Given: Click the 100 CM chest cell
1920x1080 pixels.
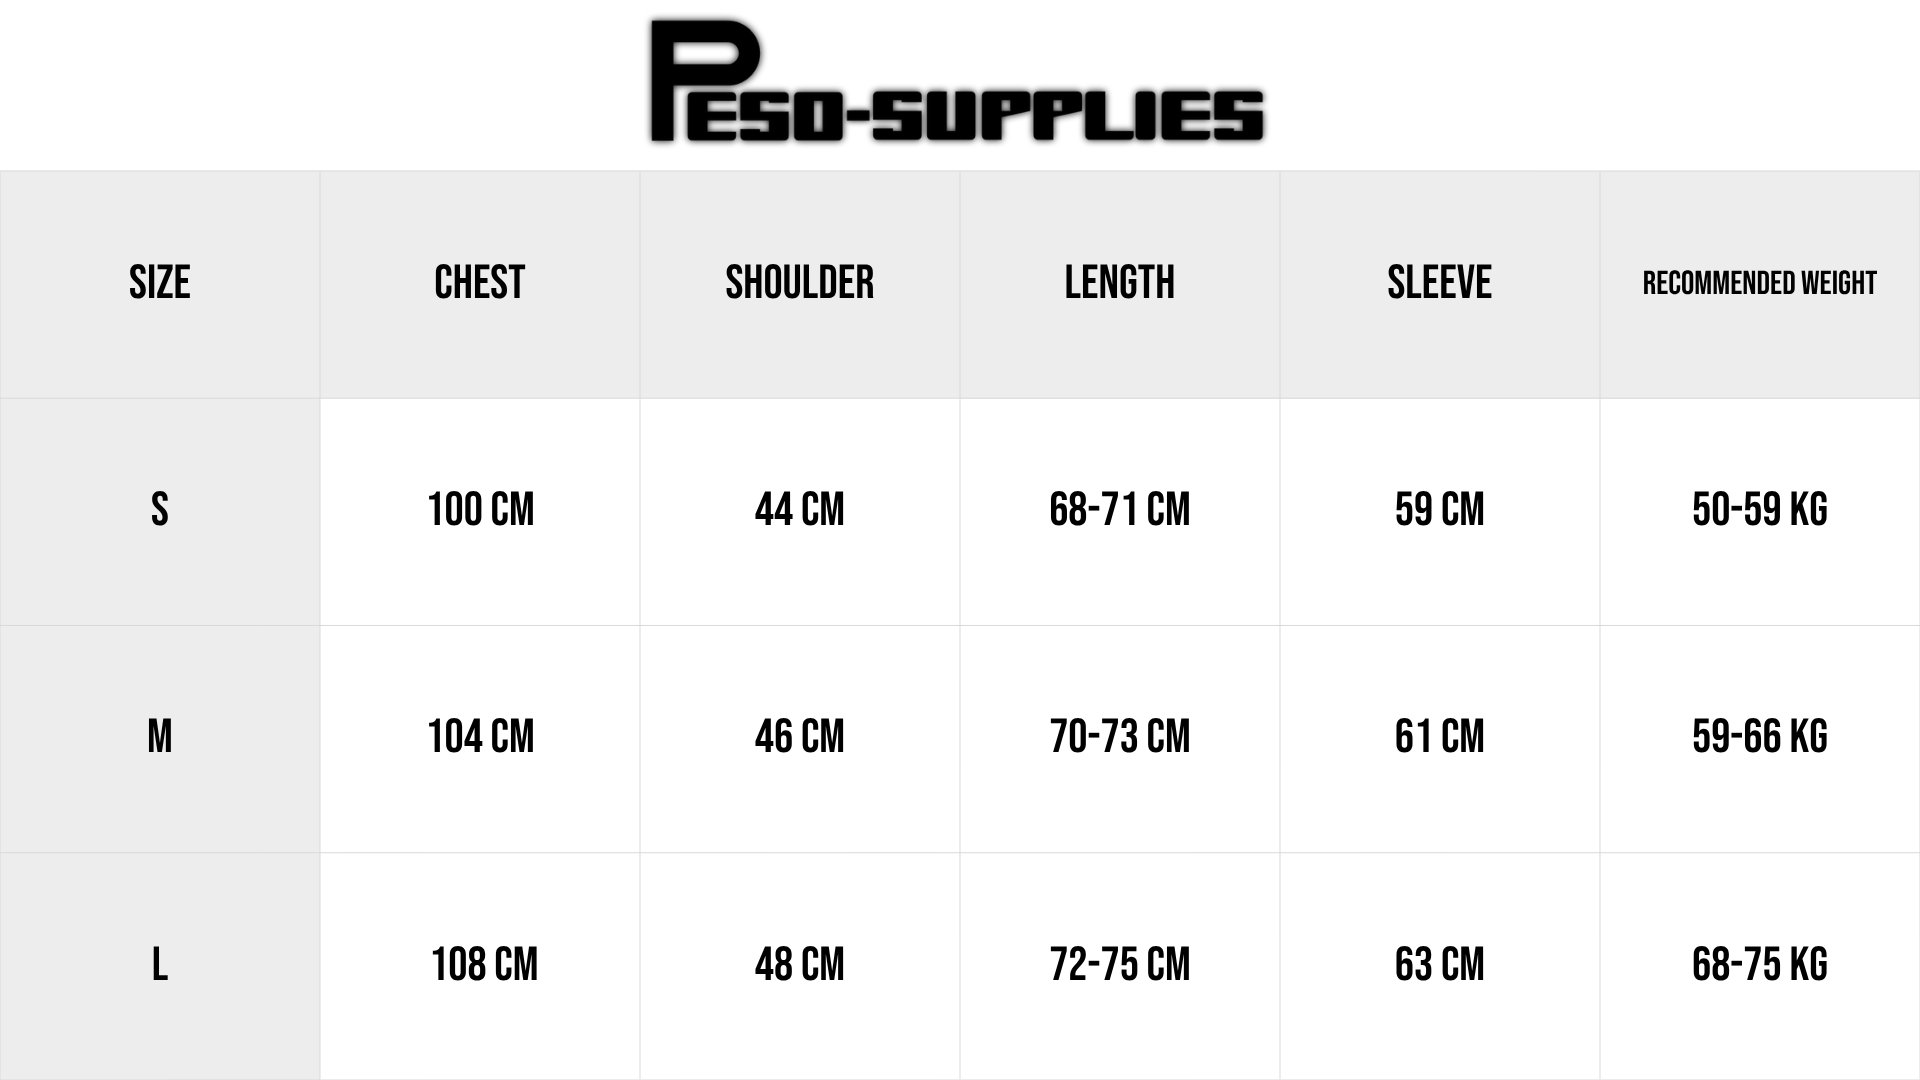Looking at the screenshot, I should [x=481, y=510].
